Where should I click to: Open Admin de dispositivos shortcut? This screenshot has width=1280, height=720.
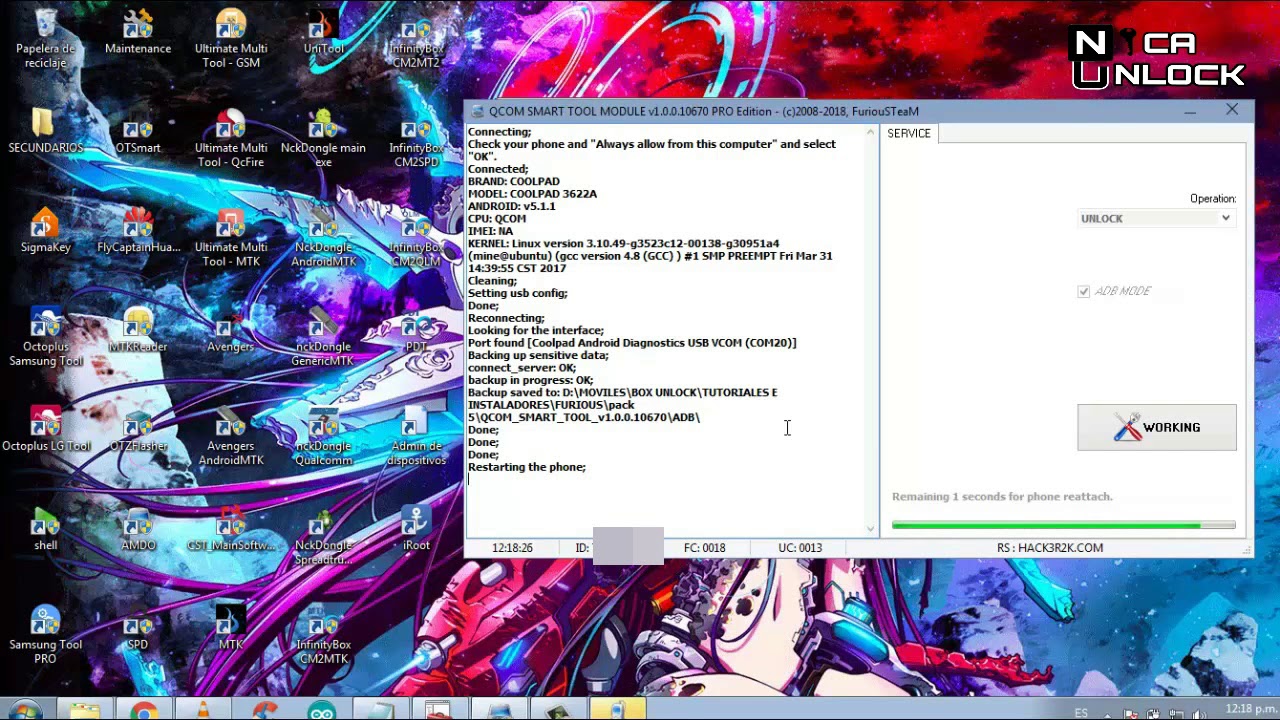point(416,435)
